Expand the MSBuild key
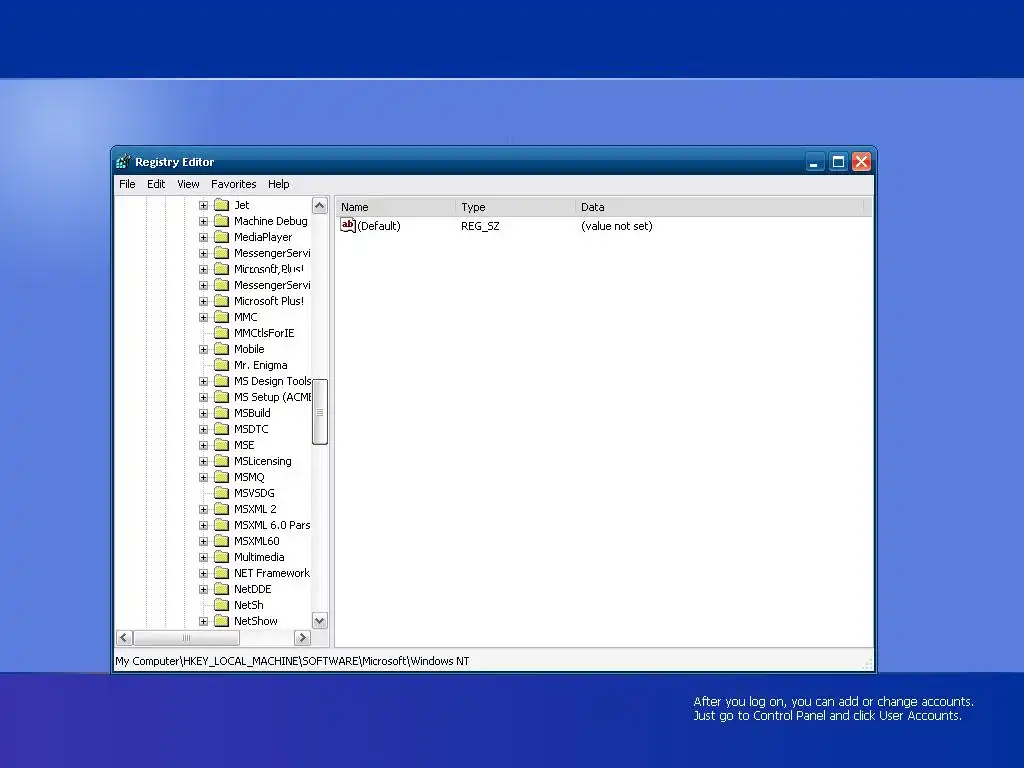1024x768 pixels. [x=204, y=413]
